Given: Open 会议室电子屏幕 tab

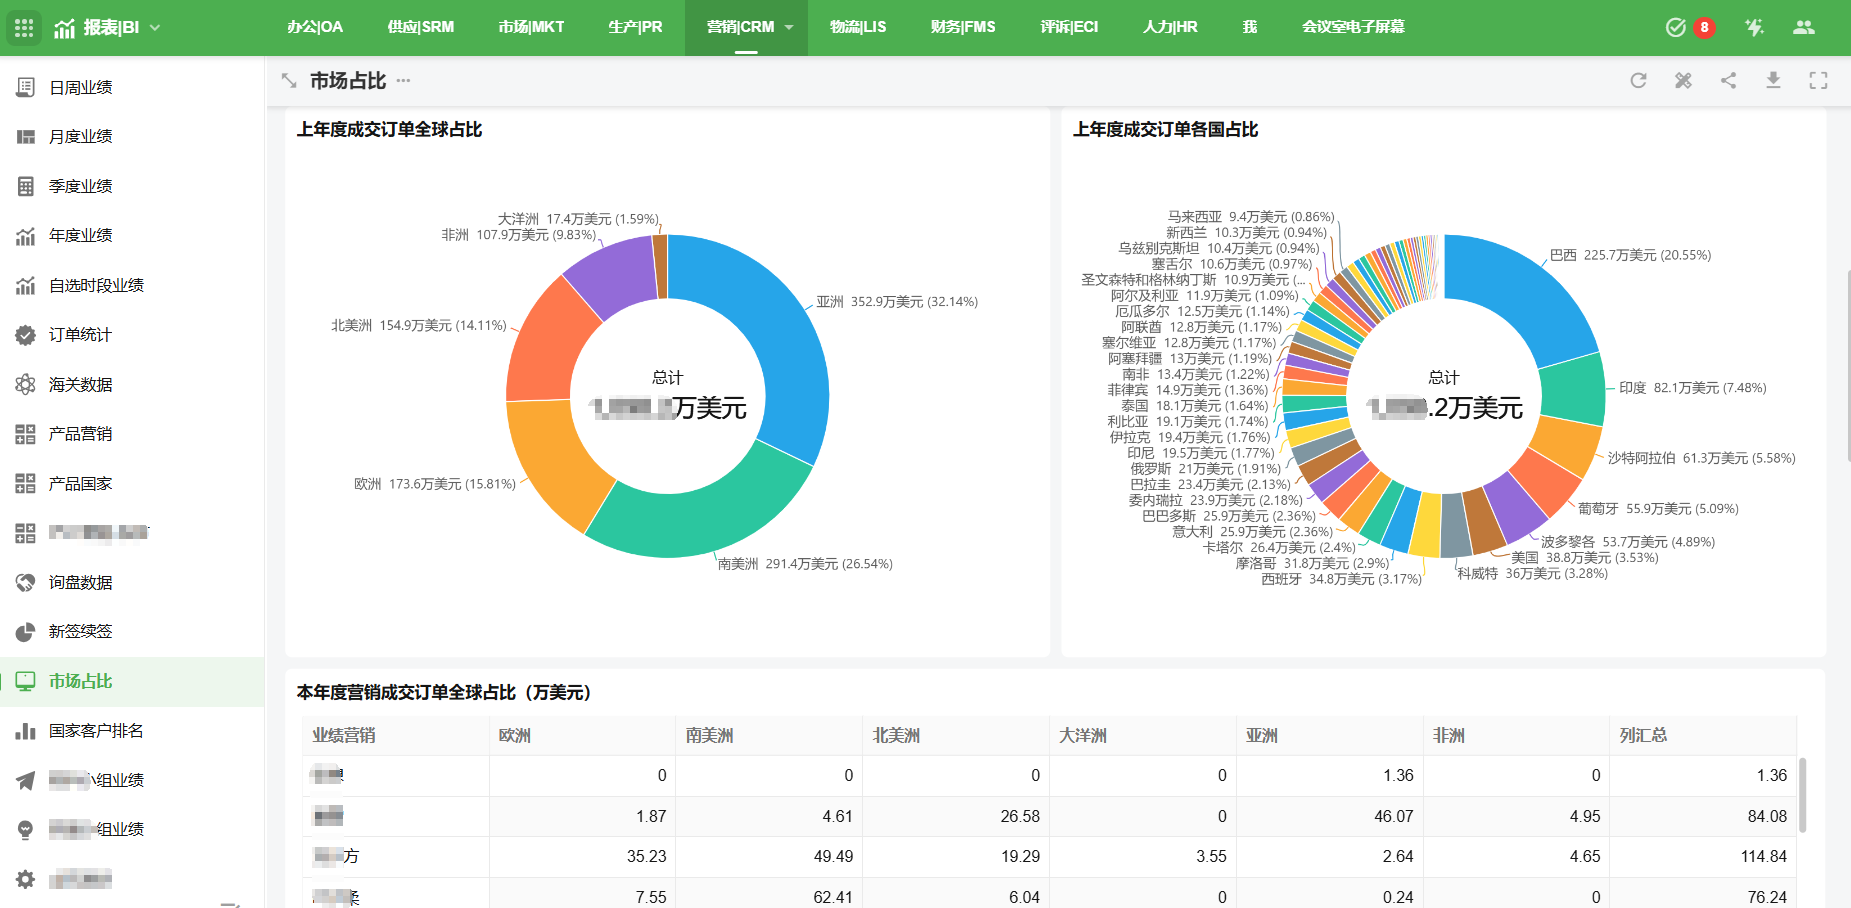Looking at the screenshot, I should pyautogui.click(x=1353, y=27).
